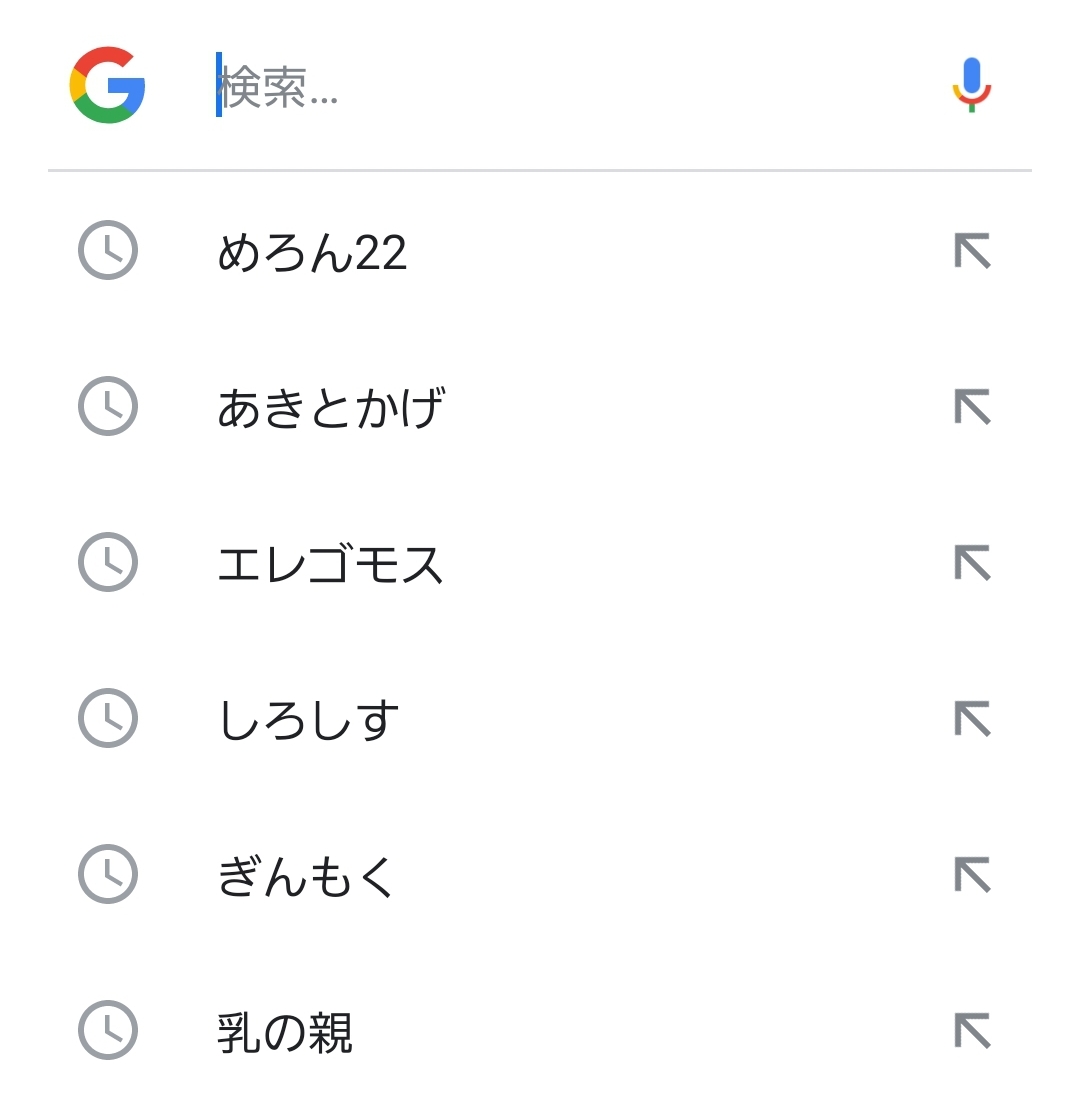Insert めろん22 into search box via arrow

[x=972, y=251]
